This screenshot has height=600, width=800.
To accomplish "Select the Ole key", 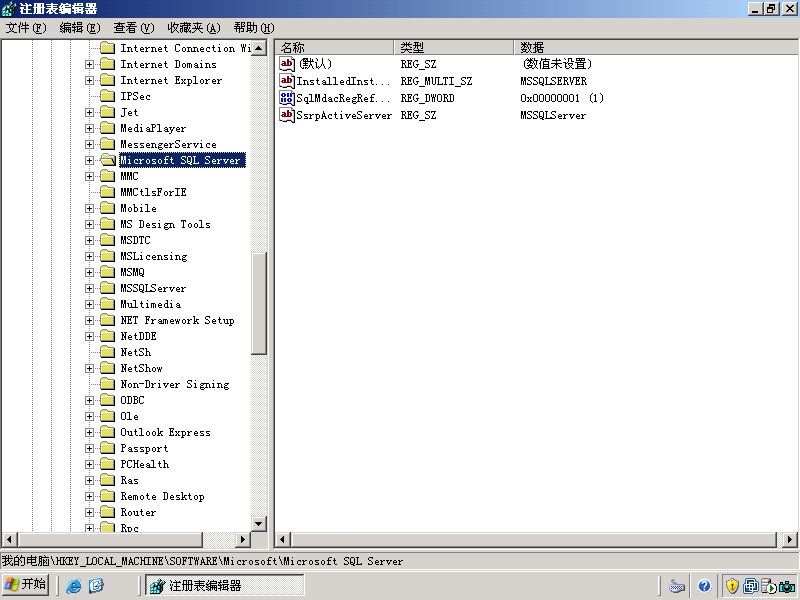I will tap(129, 416).
